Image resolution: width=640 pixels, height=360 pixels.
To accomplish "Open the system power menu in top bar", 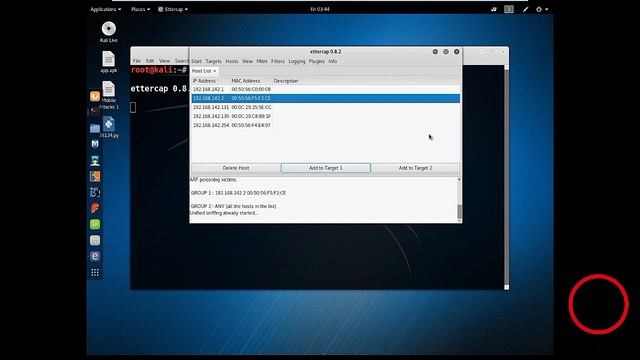I will (x=542, y=9).
